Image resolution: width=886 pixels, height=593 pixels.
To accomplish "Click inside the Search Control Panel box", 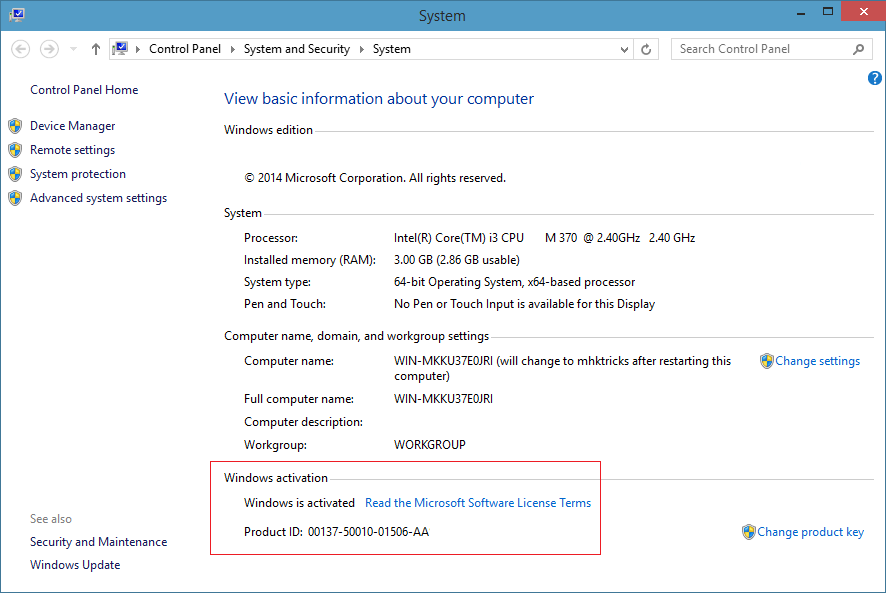I will click(x=760, y=48).
